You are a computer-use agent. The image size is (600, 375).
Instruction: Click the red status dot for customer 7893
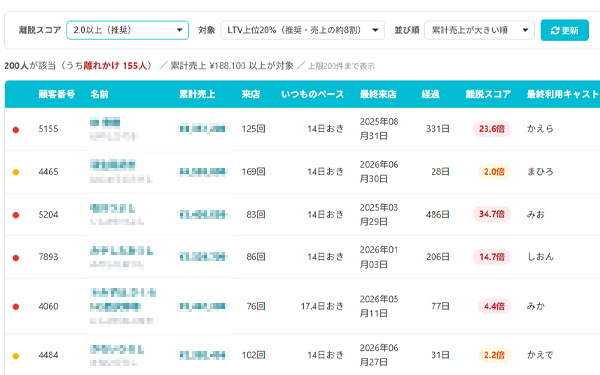pyautogui.click(x=16, y=258)
